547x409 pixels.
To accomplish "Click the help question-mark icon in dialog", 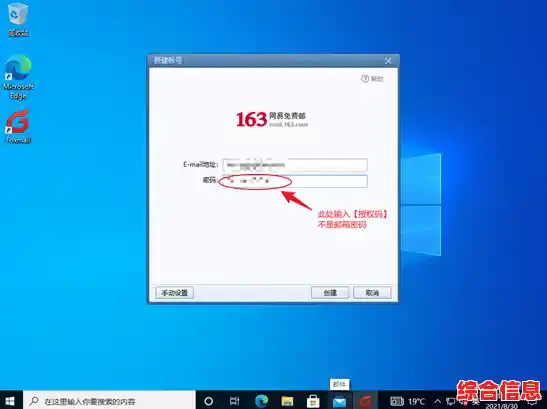I will click(x=365, y=79).
